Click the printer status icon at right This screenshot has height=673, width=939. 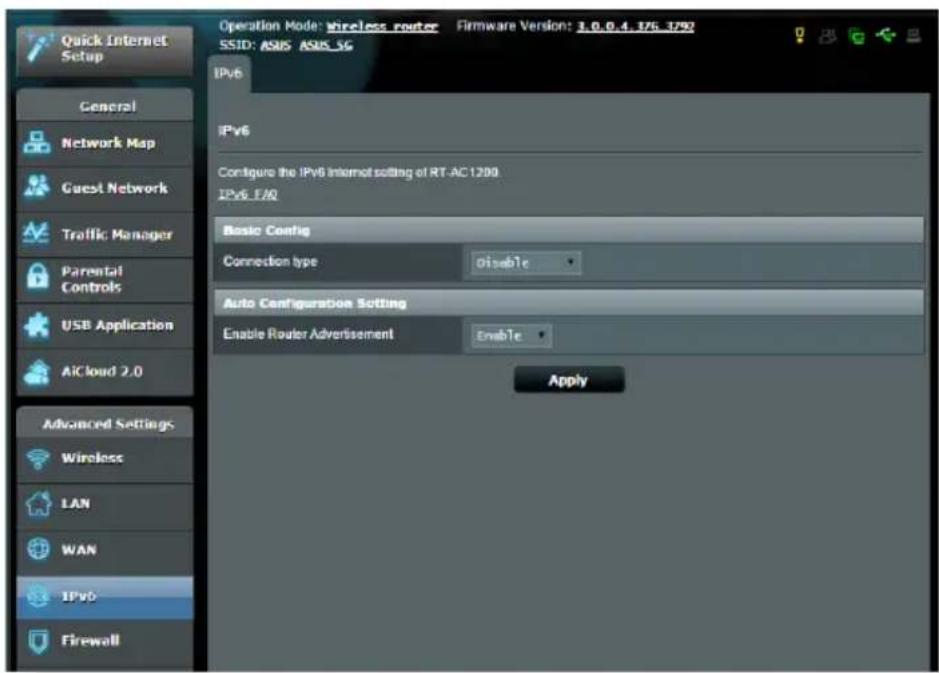tap(913, 37)
